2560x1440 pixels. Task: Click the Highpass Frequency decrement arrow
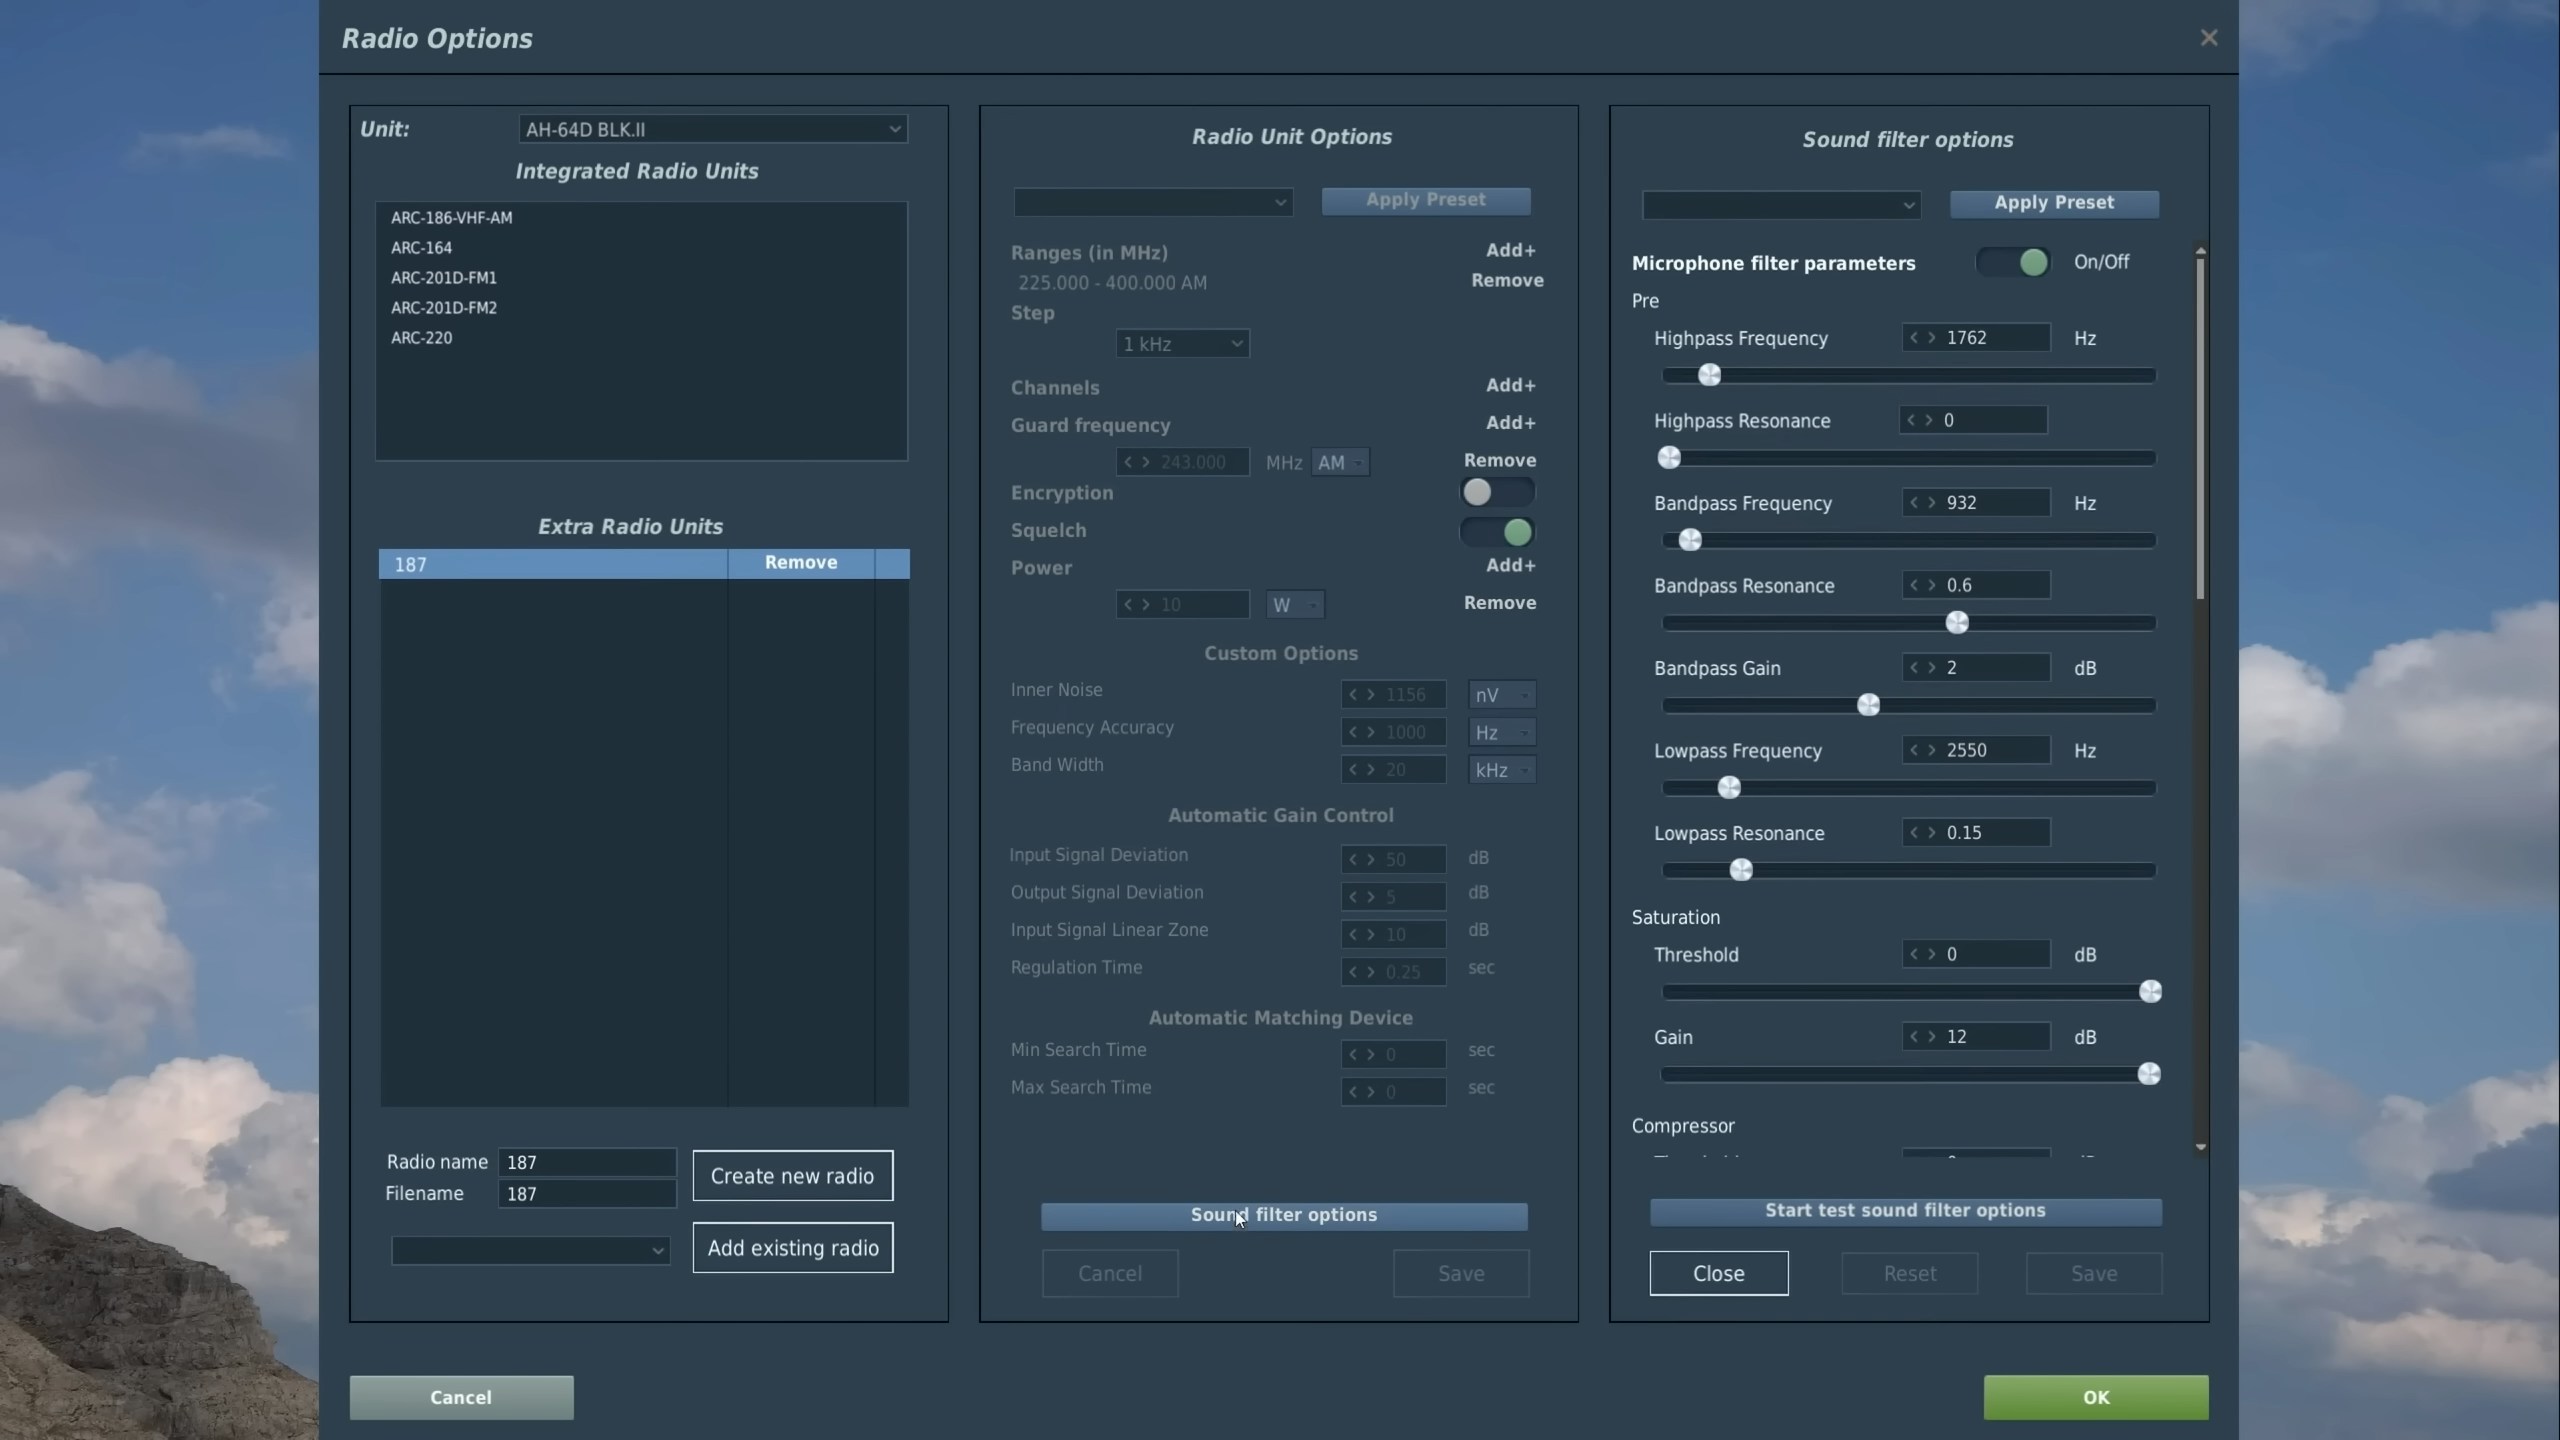pyautogui.click(x=1913, y=338)
